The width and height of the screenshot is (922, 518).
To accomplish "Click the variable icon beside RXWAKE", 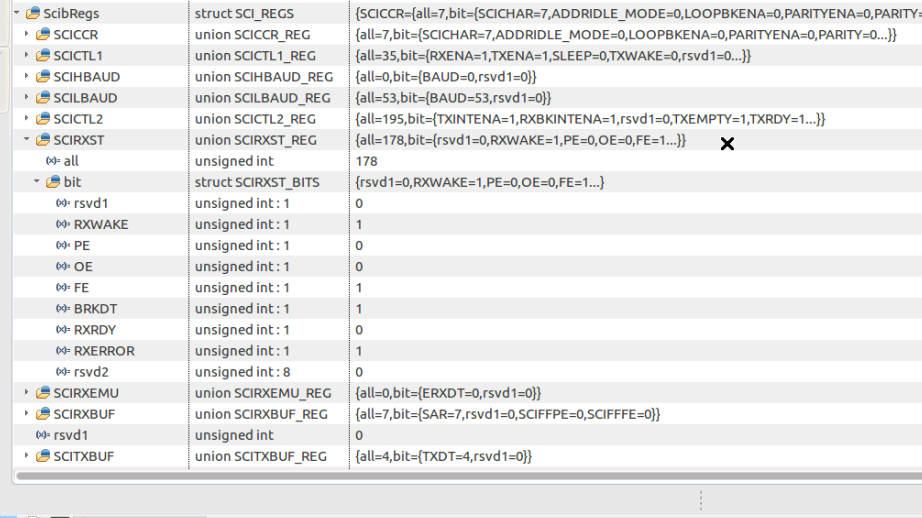I will (x=63, y=224).
